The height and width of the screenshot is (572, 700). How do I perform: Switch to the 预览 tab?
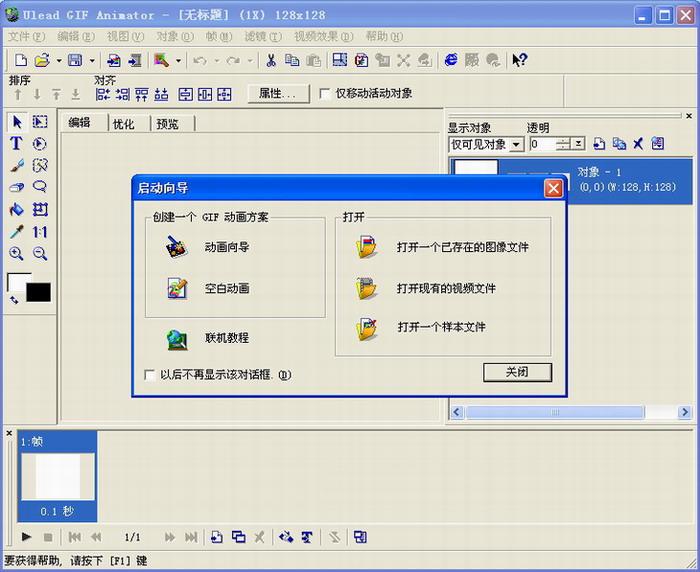click(167, 124)
